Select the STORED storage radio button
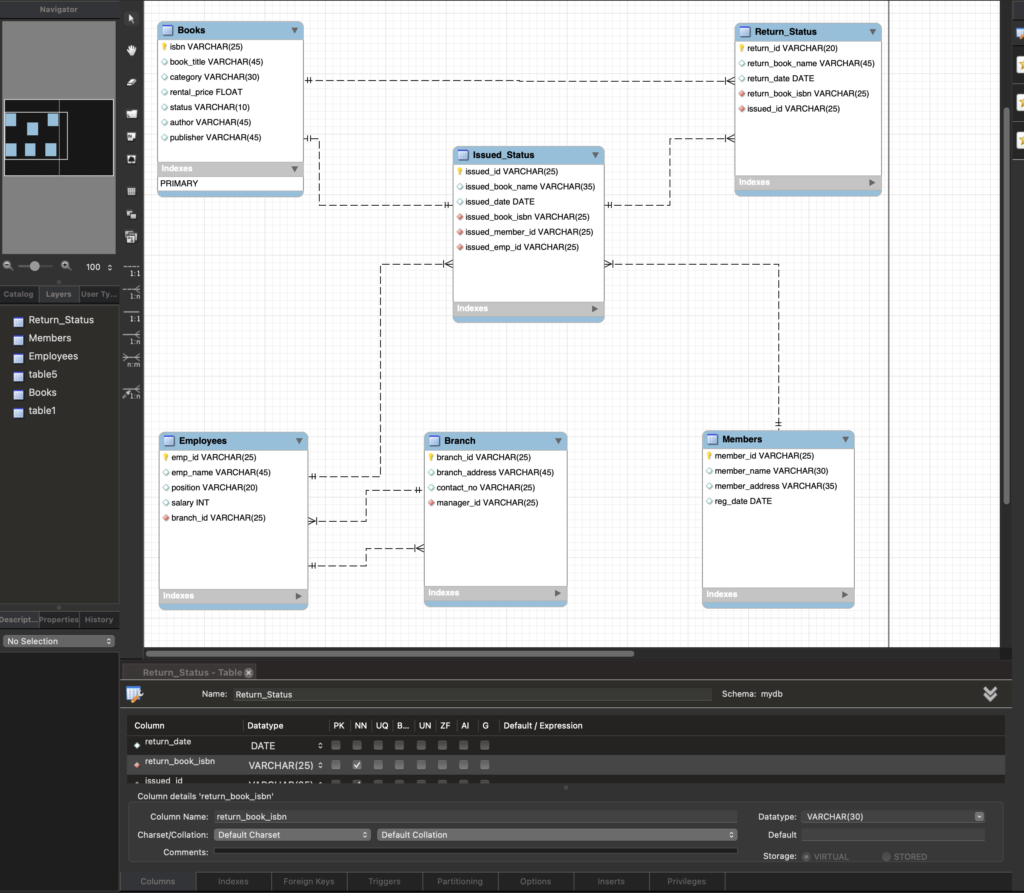 click(887, 857)
